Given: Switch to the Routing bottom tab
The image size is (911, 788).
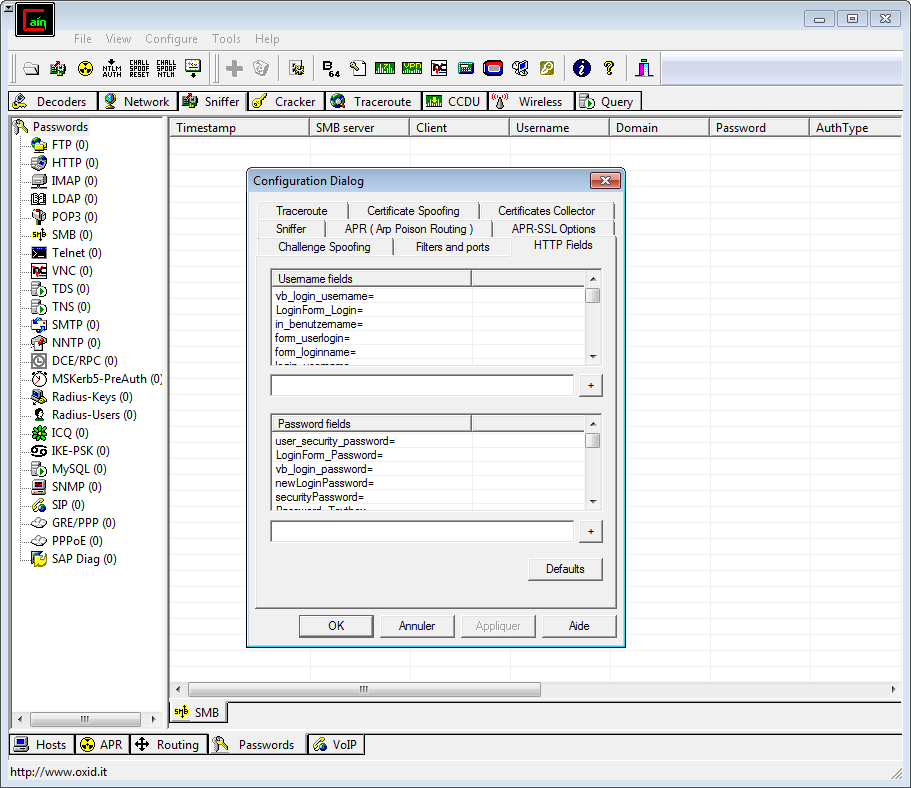Looking at the screenshot, I should tap(169, 745).
